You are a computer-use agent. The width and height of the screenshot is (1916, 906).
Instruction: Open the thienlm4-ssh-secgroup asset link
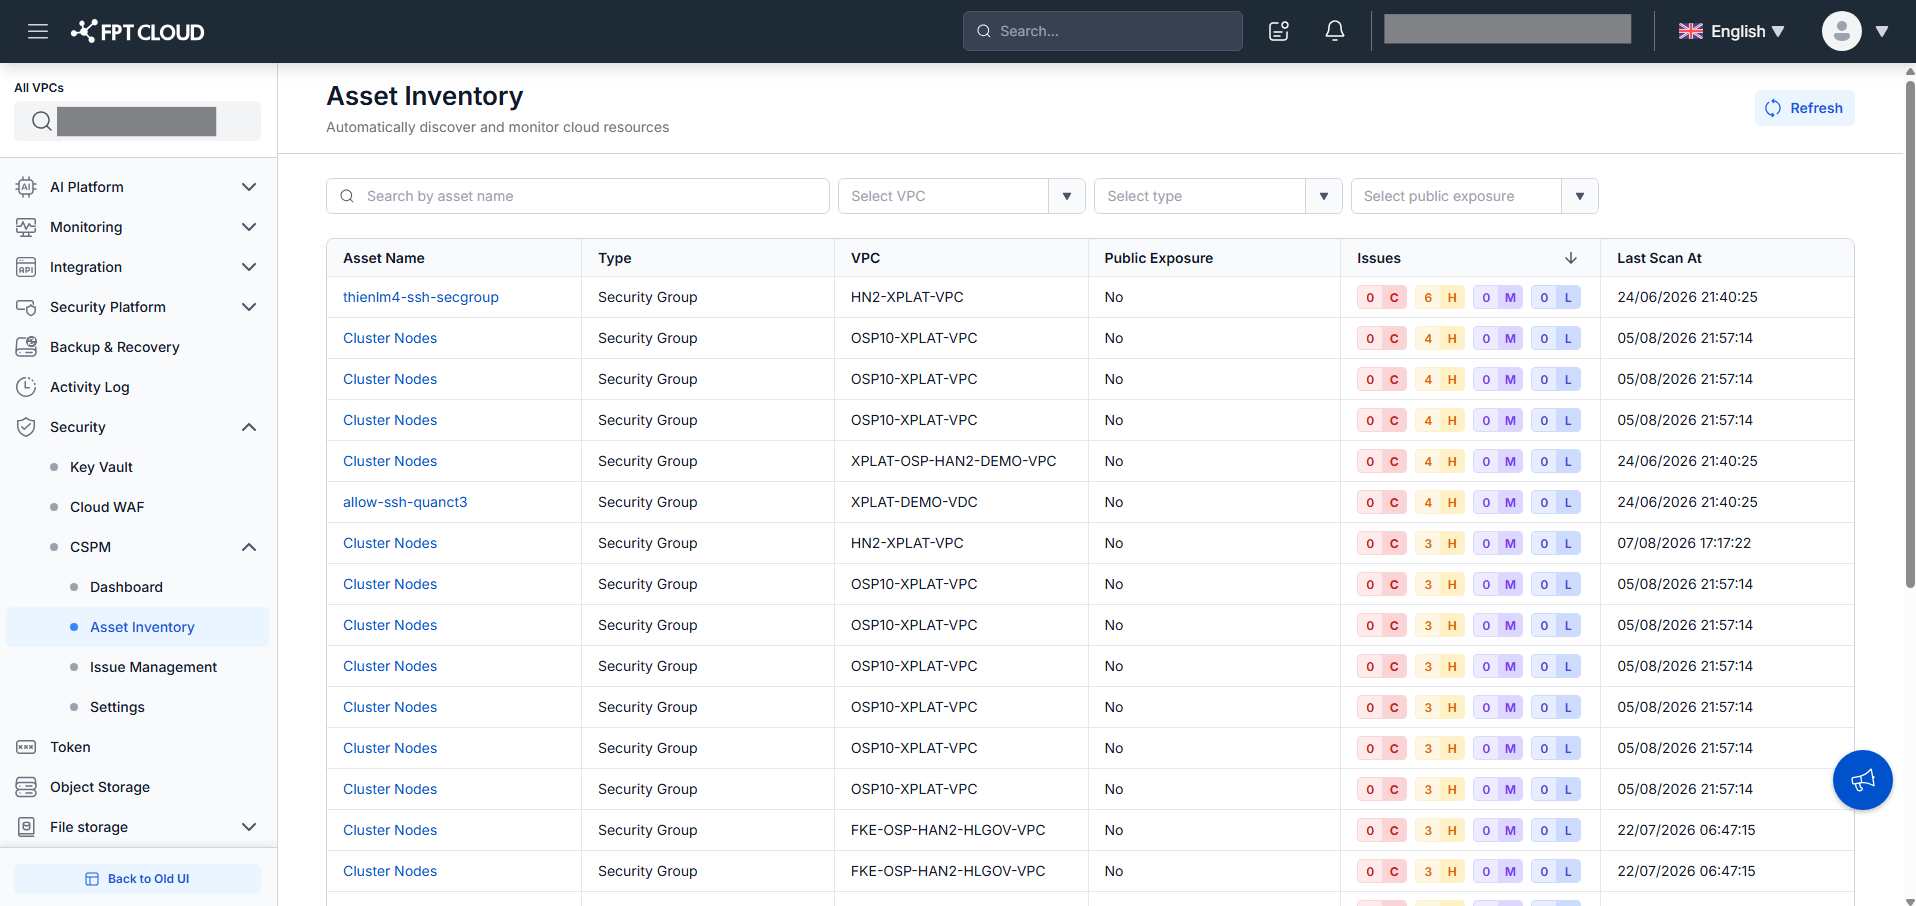pyautogui.click(x=420, y=297)
